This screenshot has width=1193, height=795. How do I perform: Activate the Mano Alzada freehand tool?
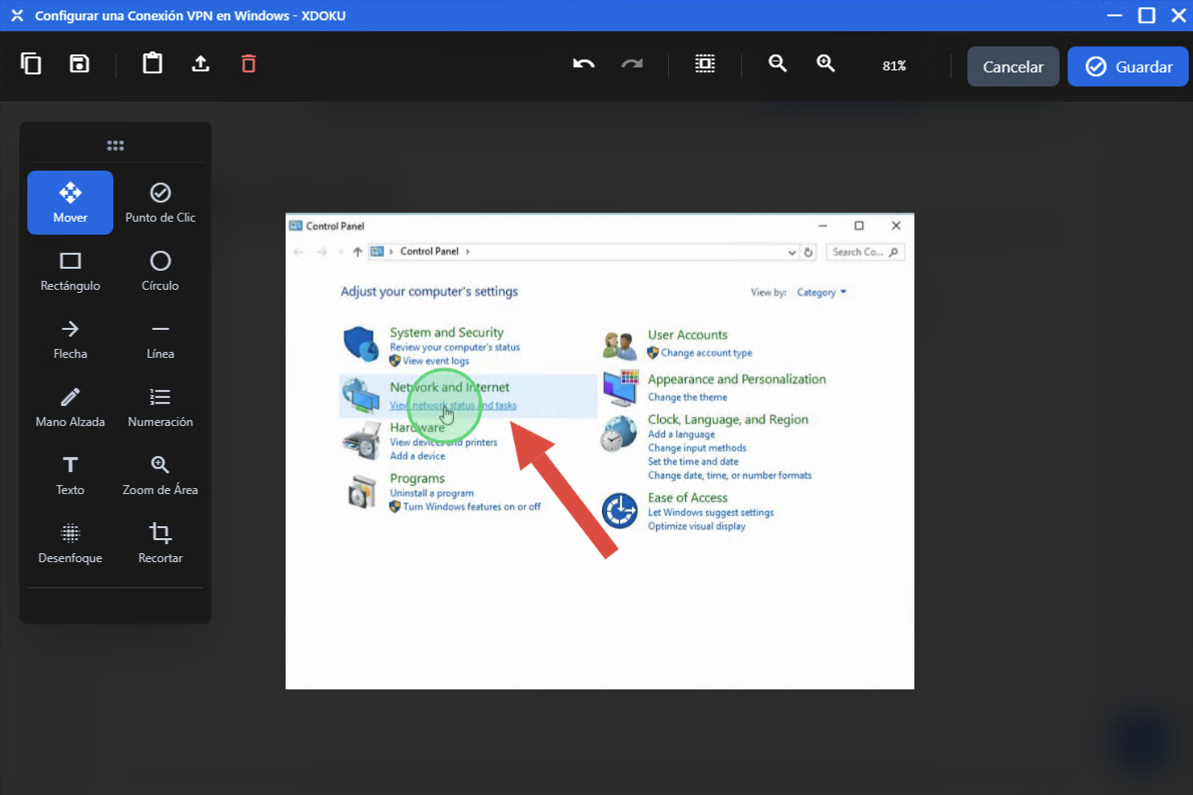tap(70, 407)
